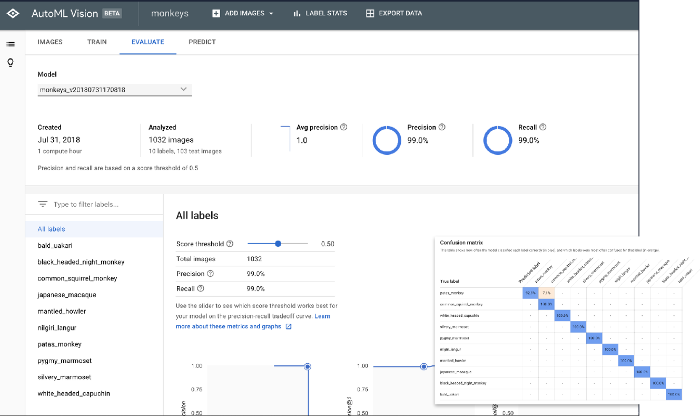Click the monkeys dataset name in header
This screenshot has height=416, width=700.
point(170,13)
